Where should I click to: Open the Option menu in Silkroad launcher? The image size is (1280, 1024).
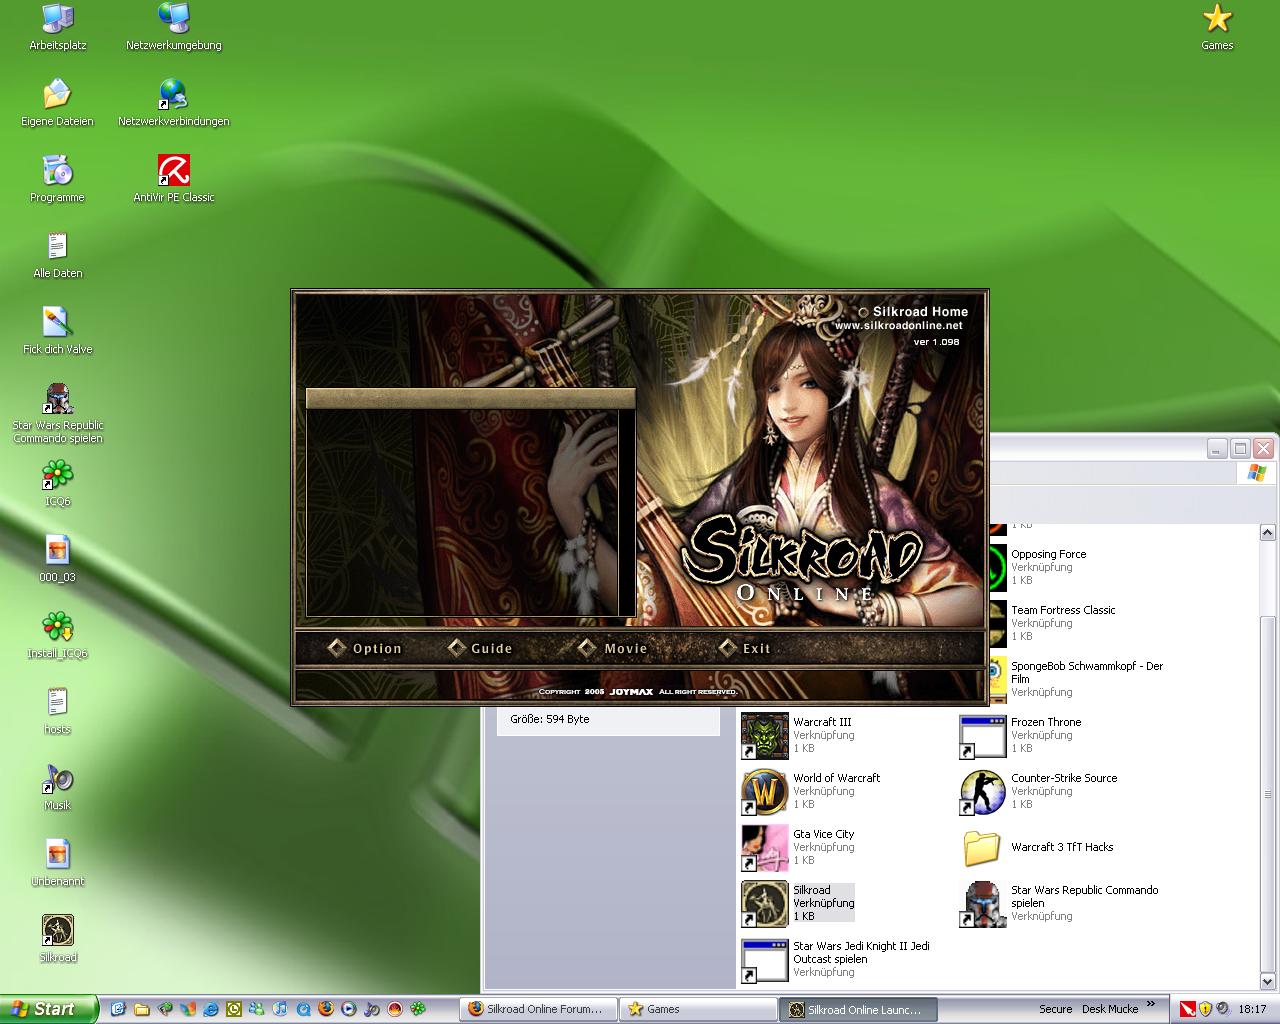click(365, 648)
